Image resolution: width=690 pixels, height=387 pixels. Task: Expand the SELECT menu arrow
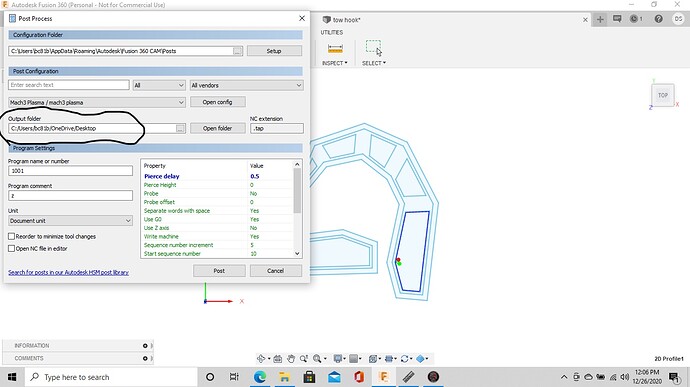click(384, 63)
